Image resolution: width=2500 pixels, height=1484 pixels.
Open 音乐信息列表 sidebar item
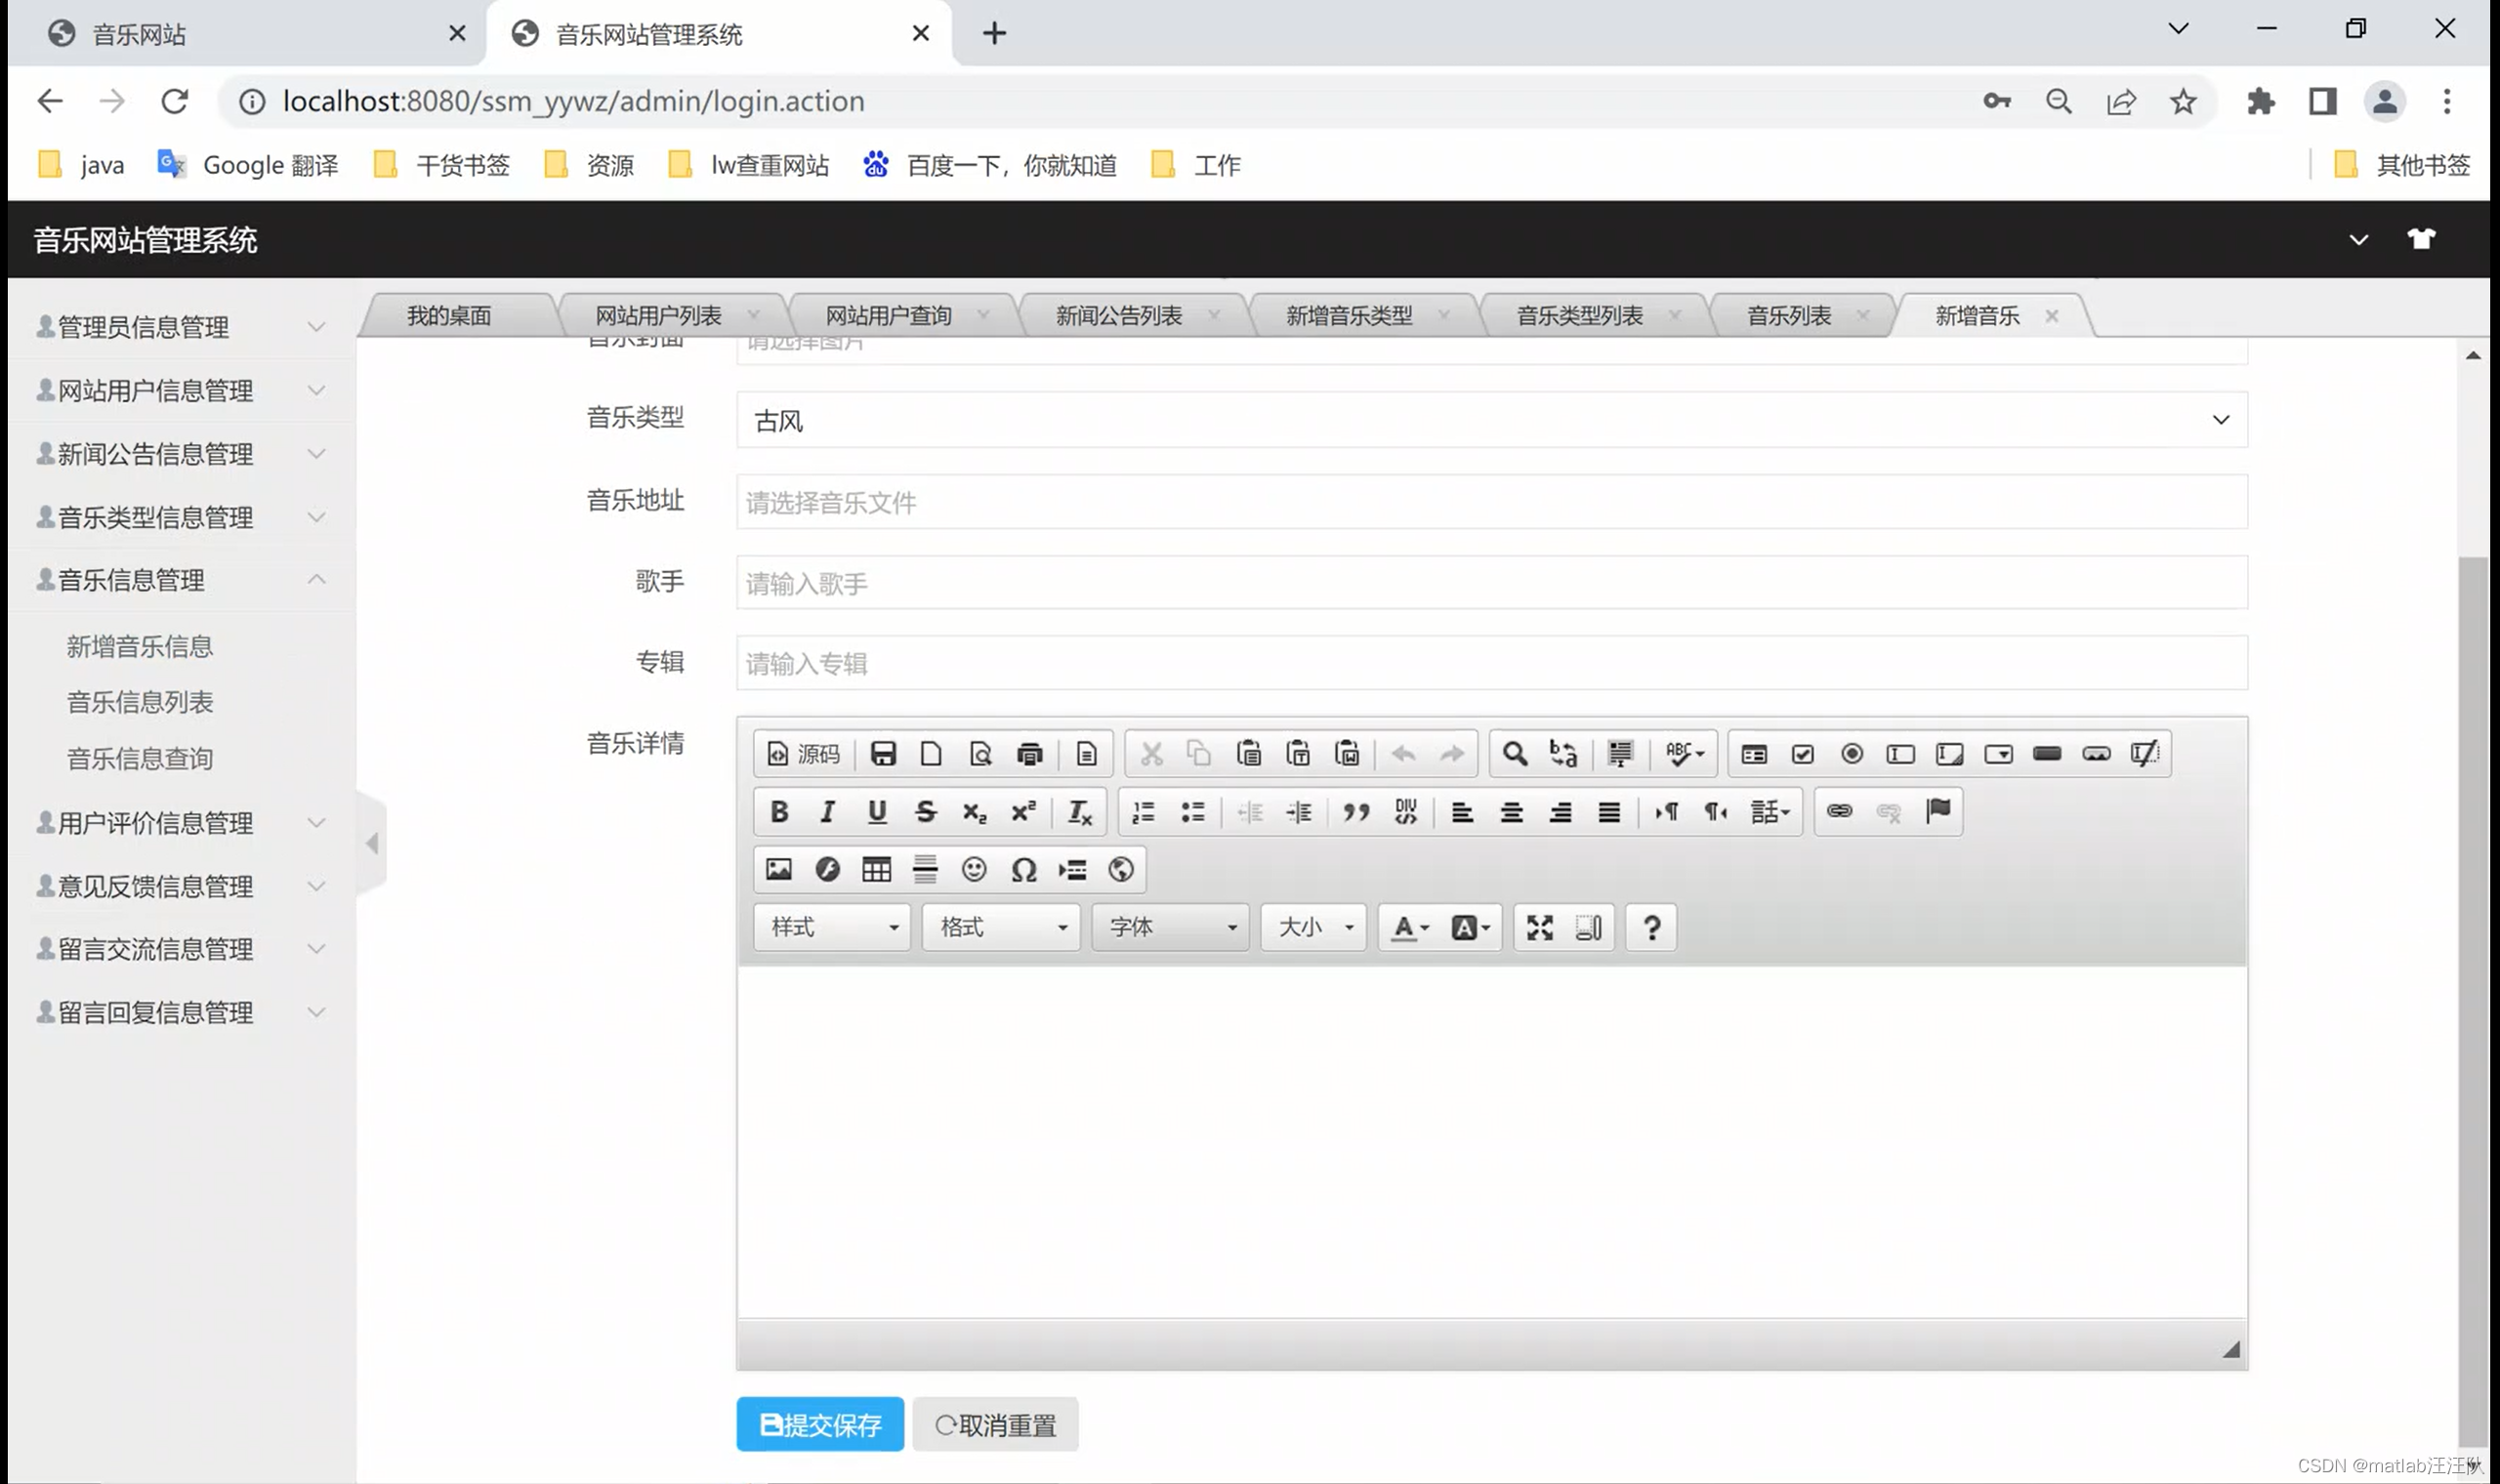click(140, 702)
